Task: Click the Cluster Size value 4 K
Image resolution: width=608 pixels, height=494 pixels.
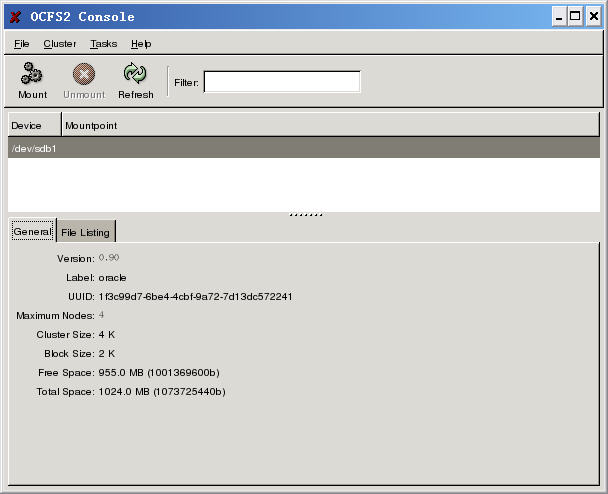Action: 107,334
